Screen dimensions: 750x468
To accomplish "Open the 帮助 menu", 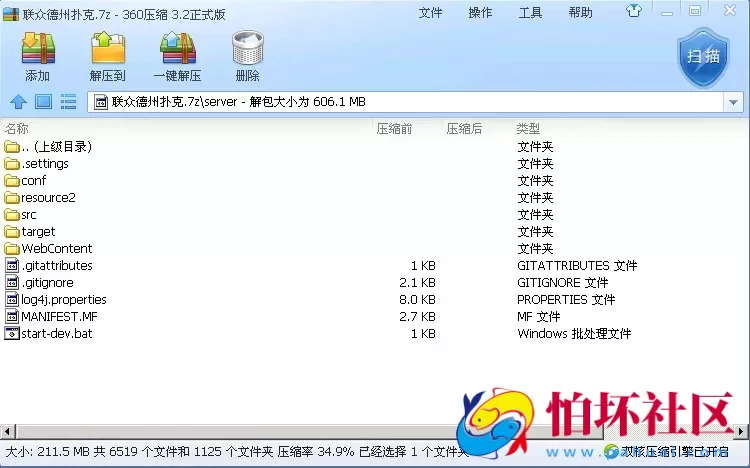I will (581, 13).
